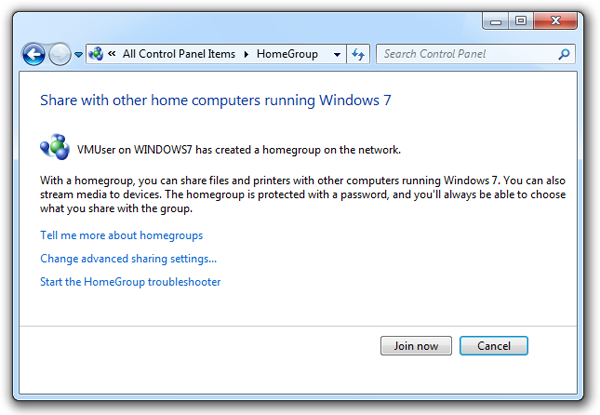Click the Join now button

[416, 346]
